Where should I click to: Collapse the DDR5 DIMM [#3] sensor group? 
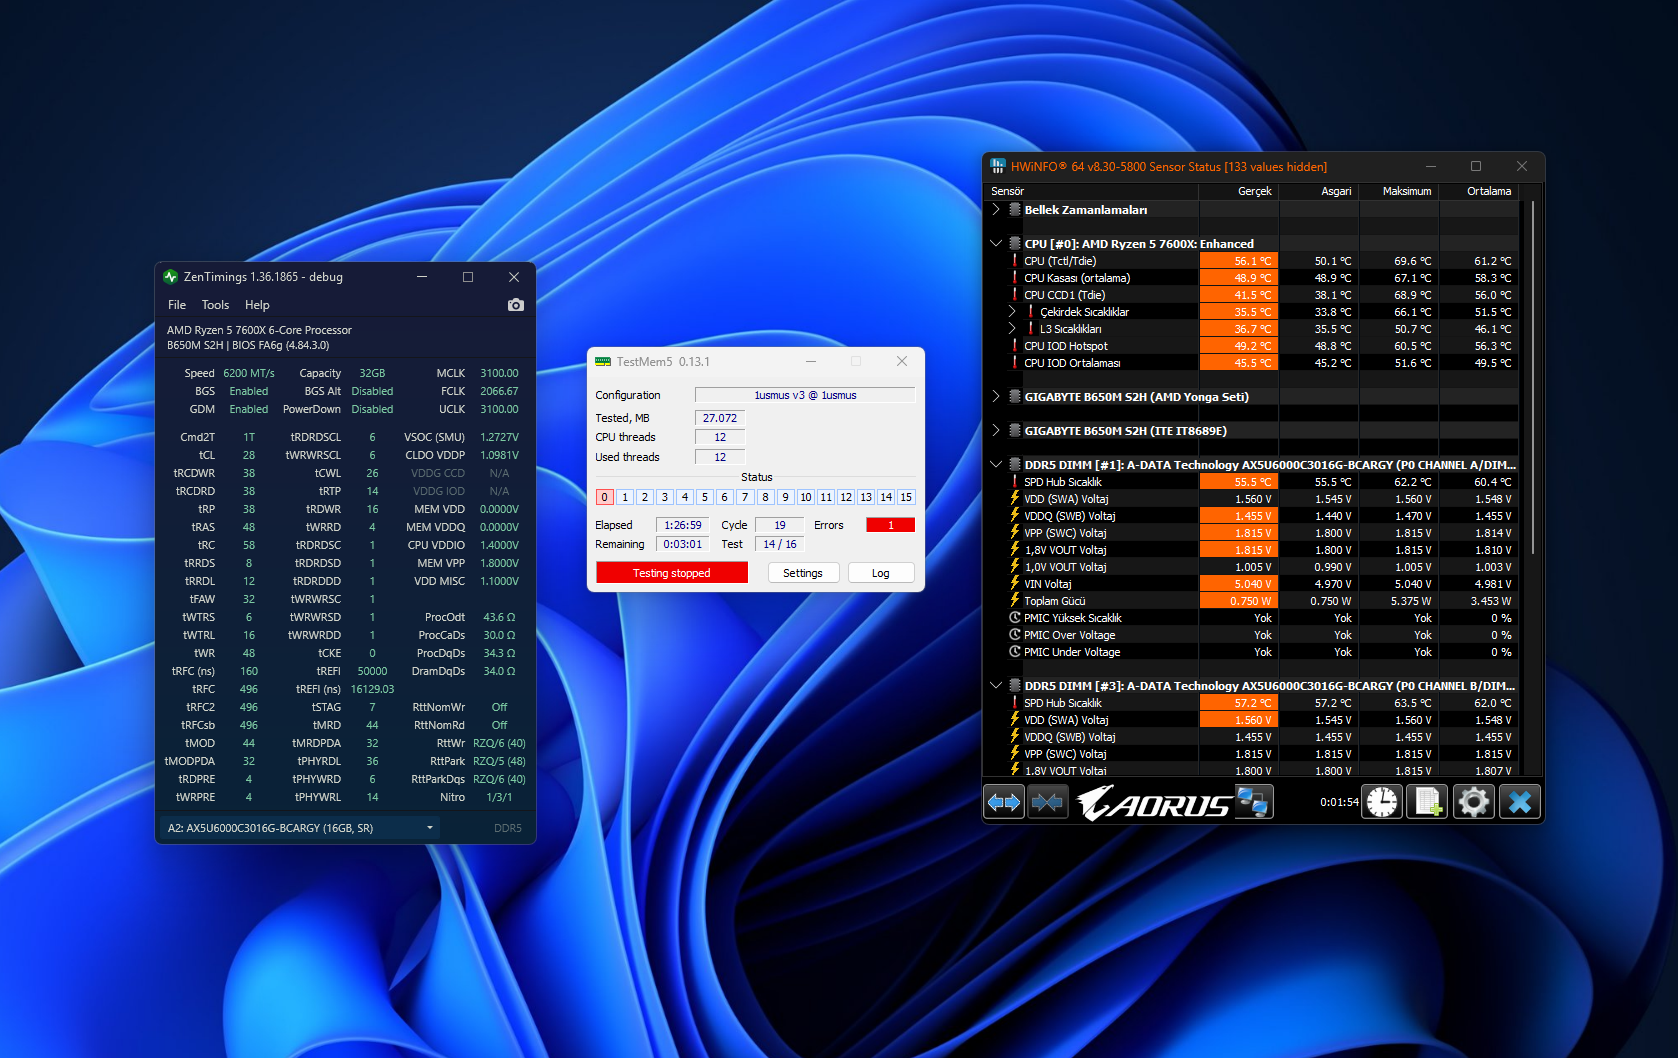click(996, 686)
